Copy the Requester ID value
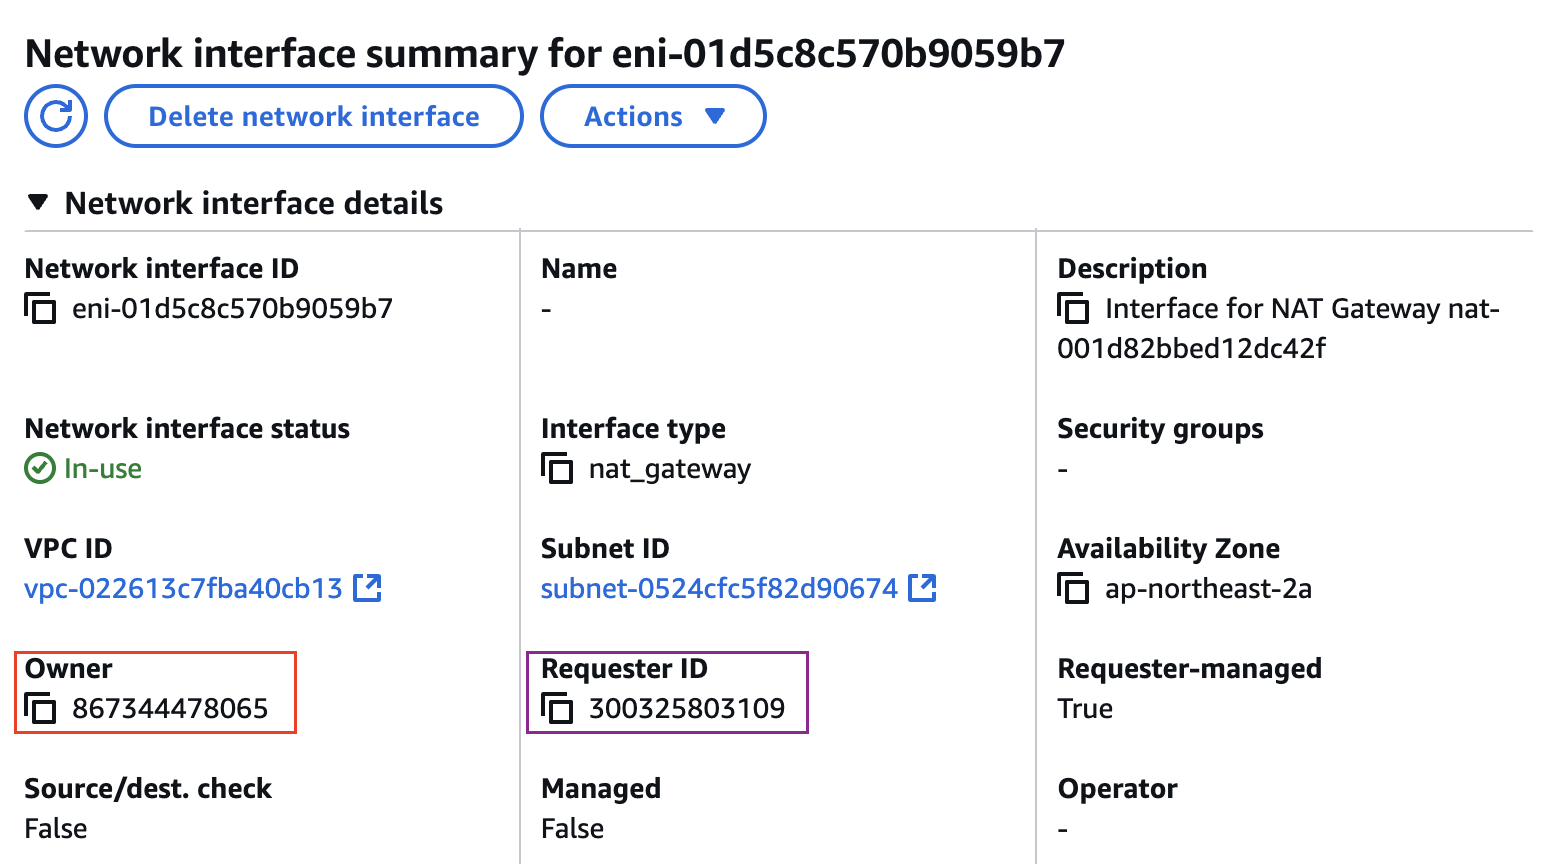 click(557, 709)
